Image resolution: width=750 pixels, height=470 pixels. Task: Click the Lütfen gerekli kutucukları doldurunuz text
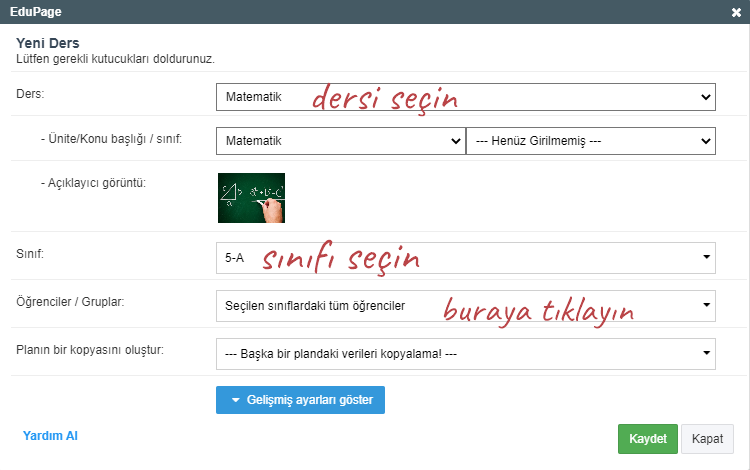click(115, 59)
